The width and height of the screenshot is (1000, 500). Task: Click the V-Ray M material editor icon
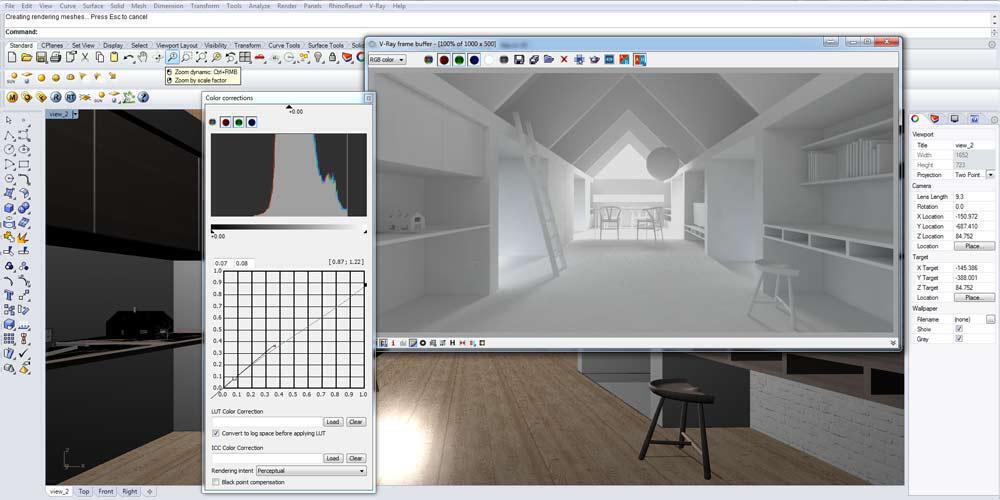pyautogui.click(x=12, y=97)
